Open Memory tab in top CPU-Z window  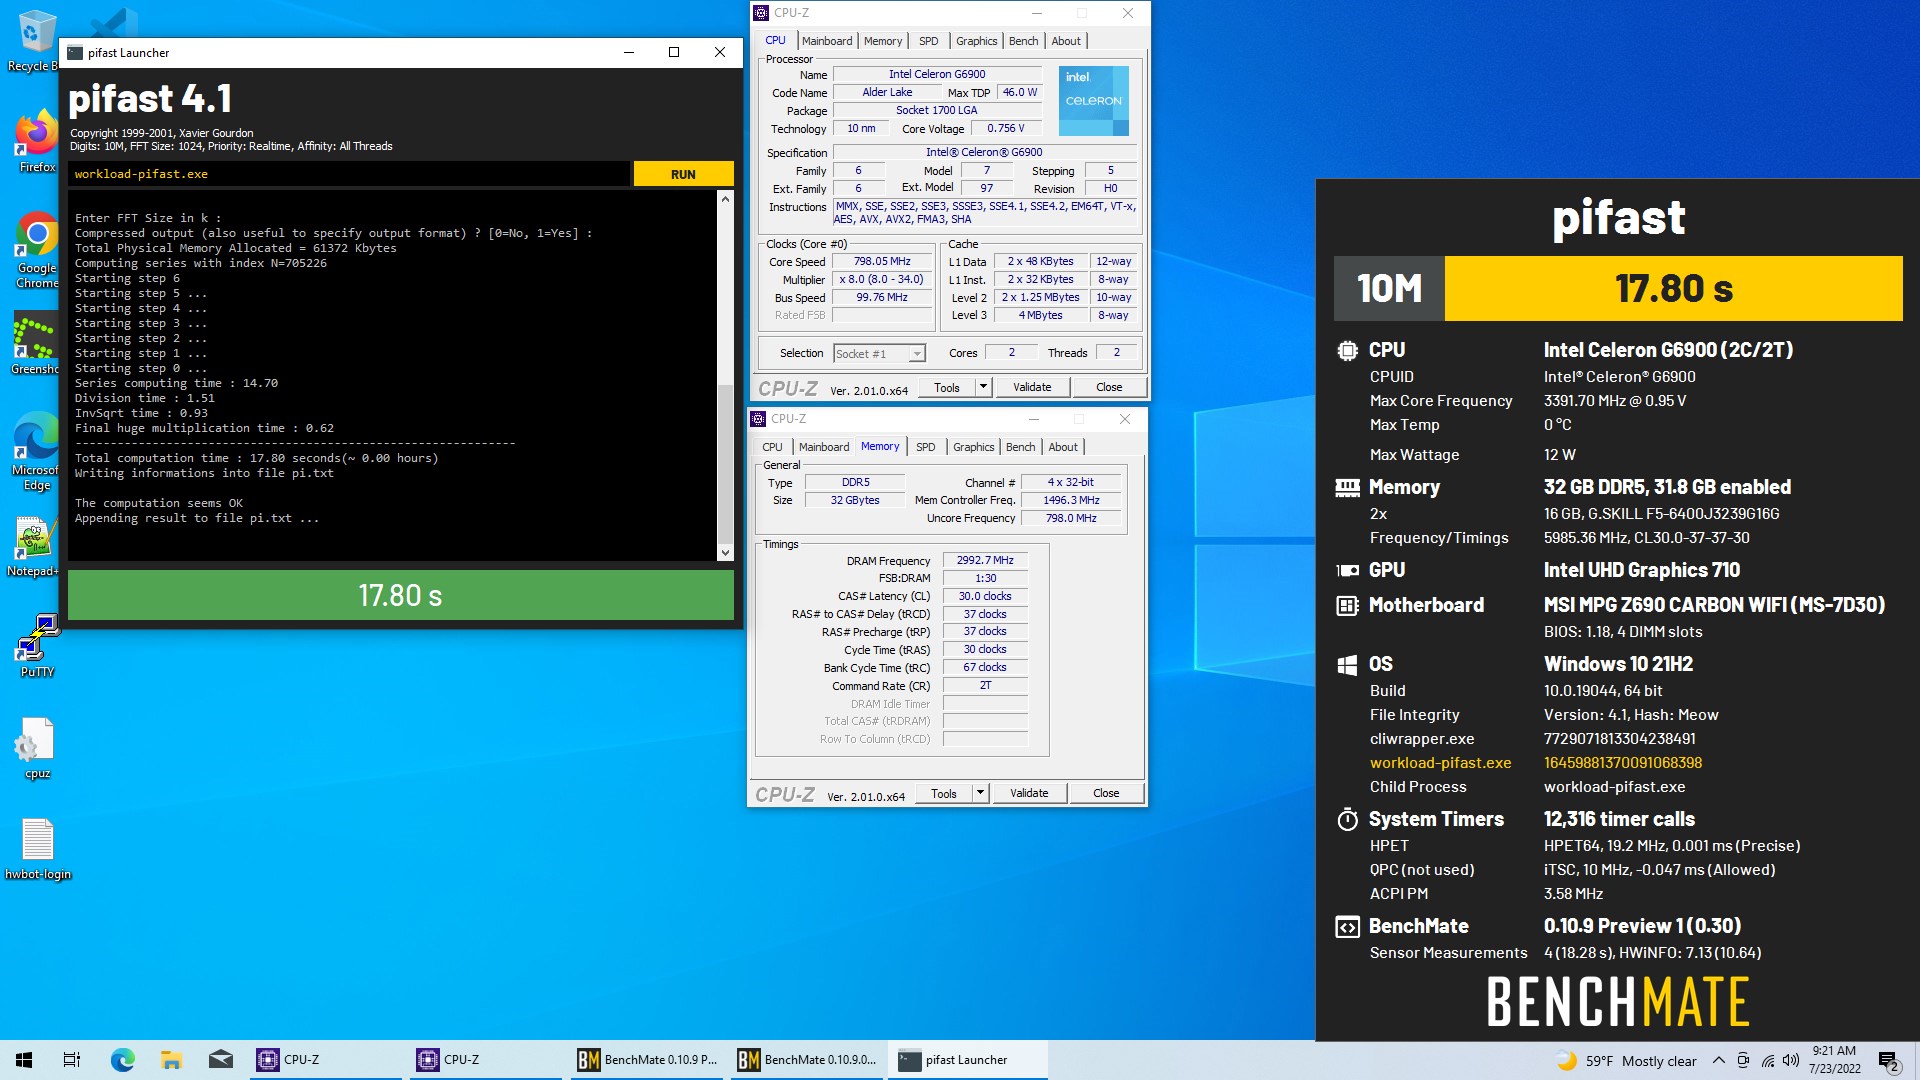tap(883, 41)
